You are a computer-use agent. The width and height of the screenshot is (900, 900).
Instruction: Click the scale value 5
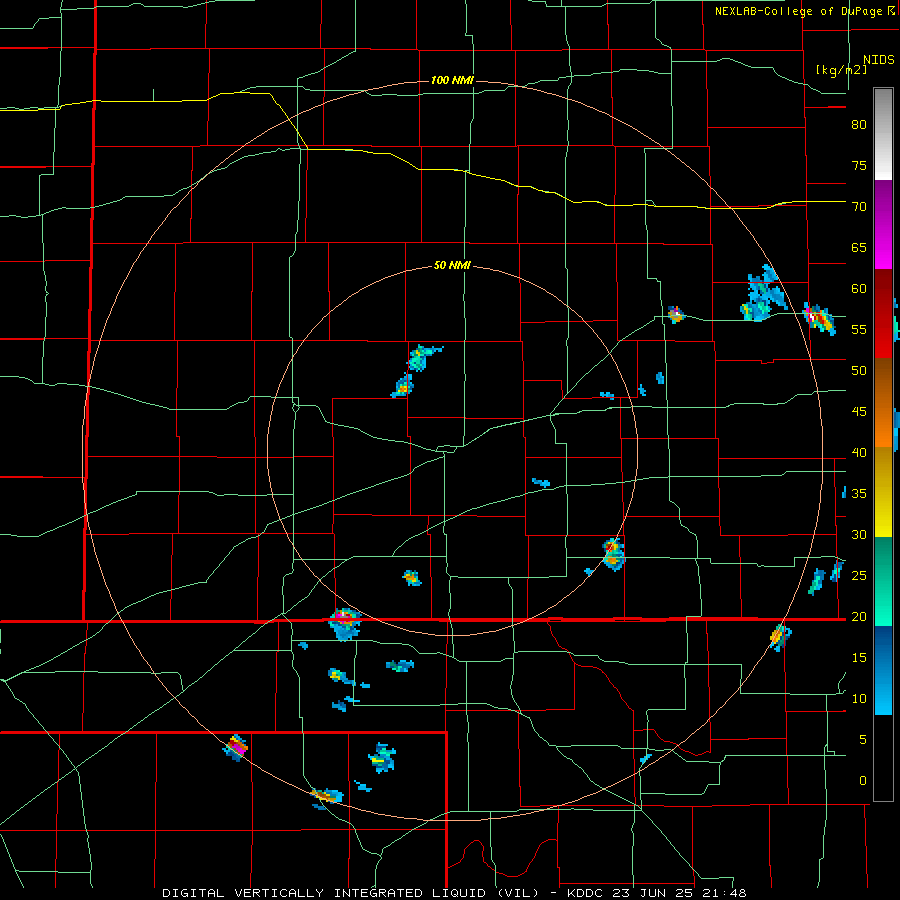(x=863, y=739)
